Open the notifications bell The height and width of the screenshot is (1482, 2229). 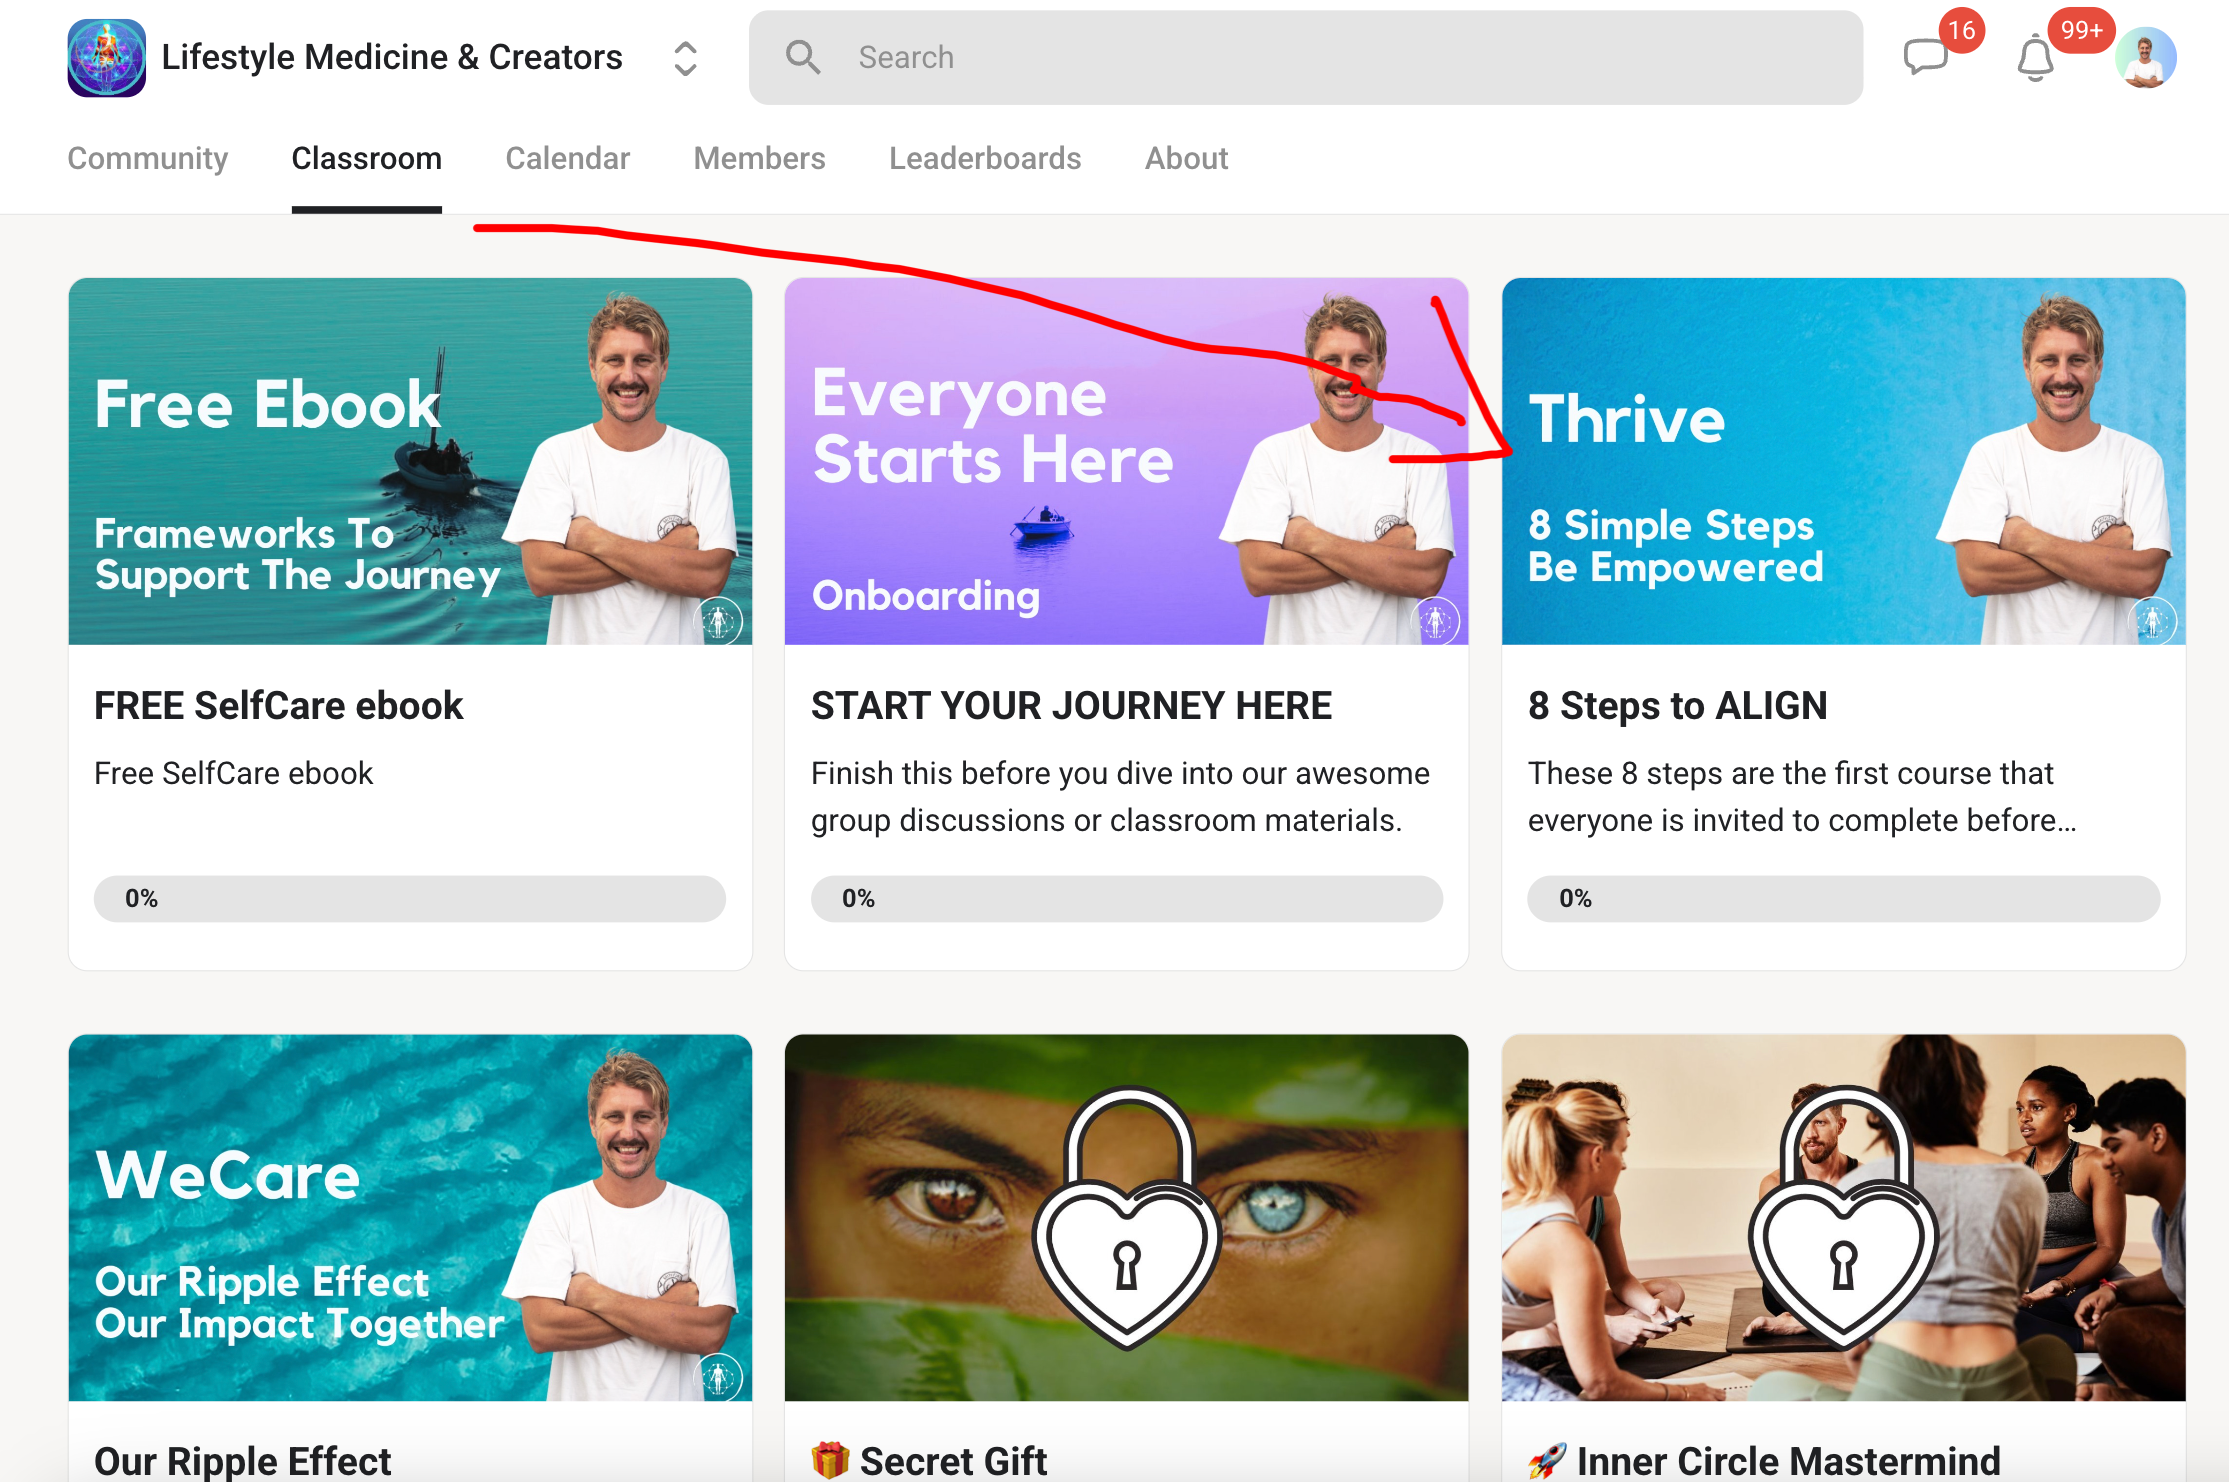[2034, 58]
